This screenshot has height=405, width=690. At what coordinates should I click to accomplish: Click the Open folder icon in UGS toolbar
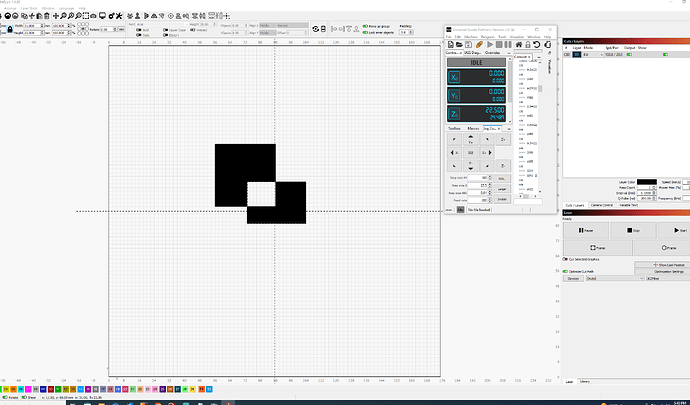(x=459, y=44)
